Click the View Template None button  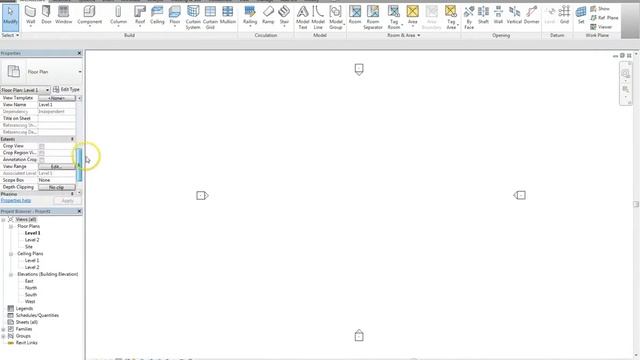(x=57, y=98)
